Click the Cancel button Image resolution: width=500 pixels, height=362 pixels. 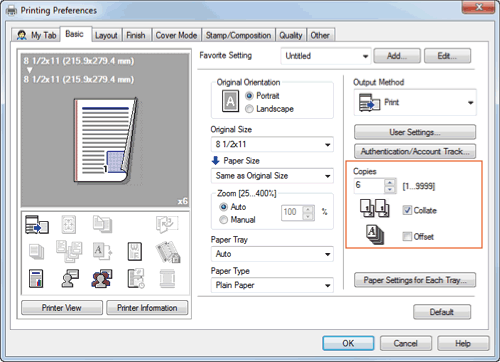406,343
